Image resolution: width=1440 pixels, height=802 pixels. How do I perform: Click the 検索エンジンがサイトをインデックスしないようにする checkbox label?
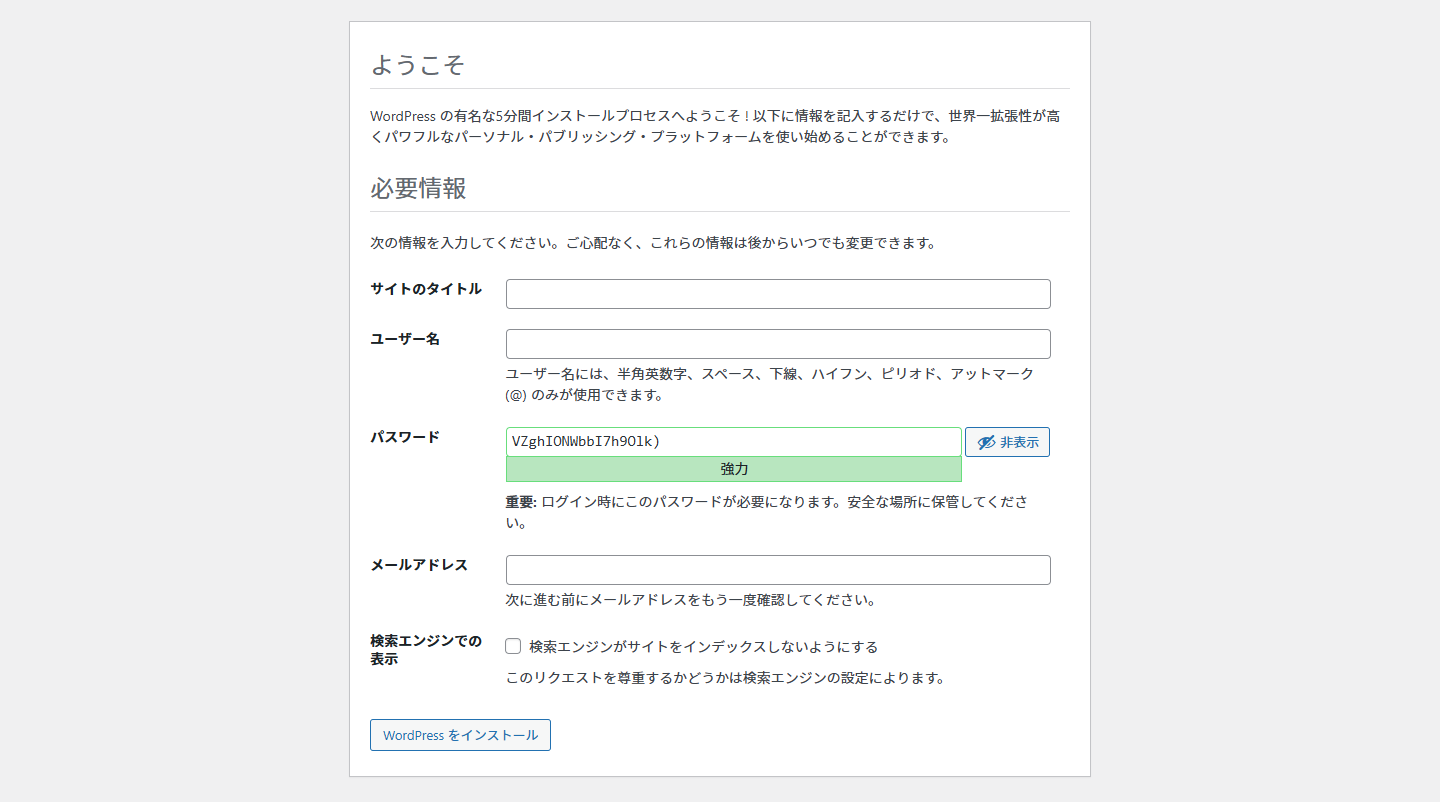point(704,647)
